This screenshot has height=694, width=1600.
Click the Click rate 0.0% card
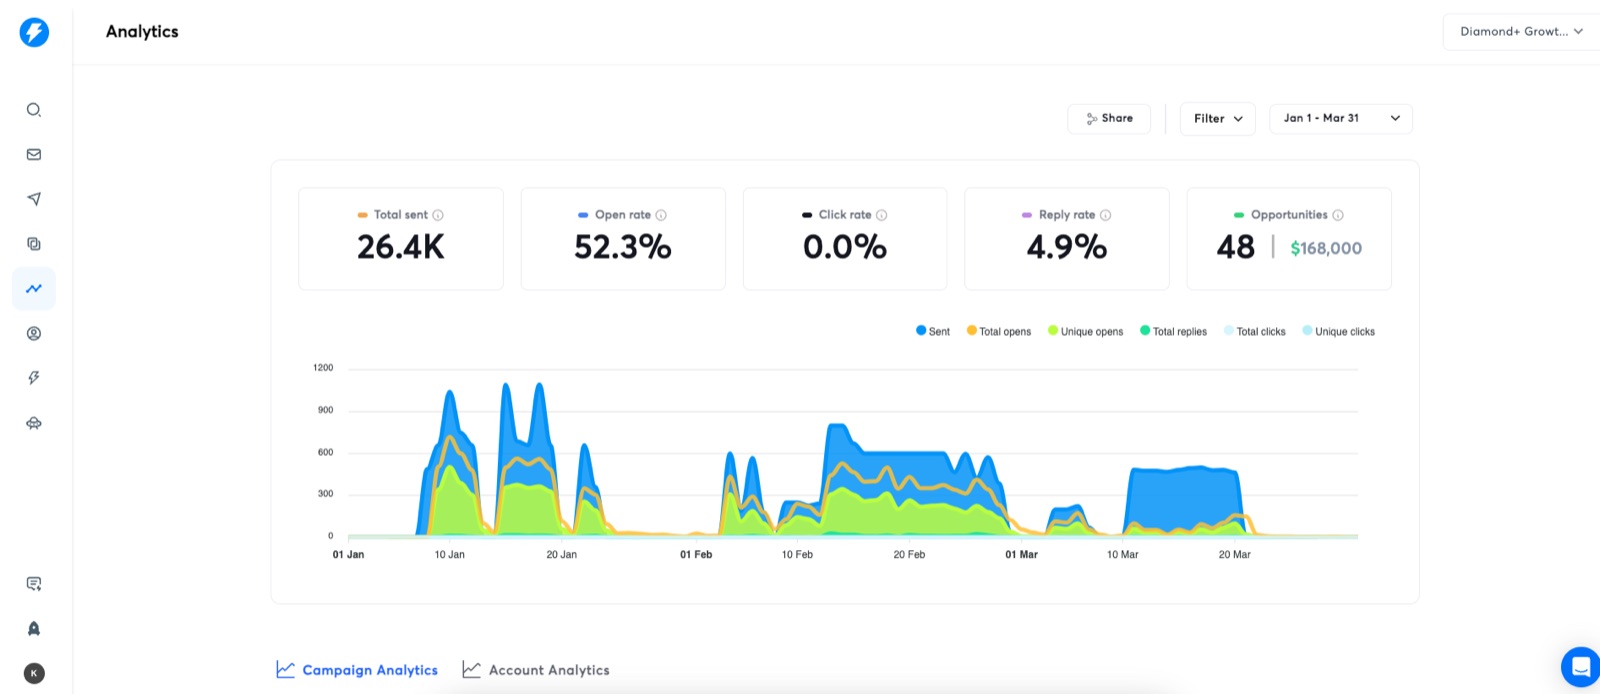(x=845, y=239)
